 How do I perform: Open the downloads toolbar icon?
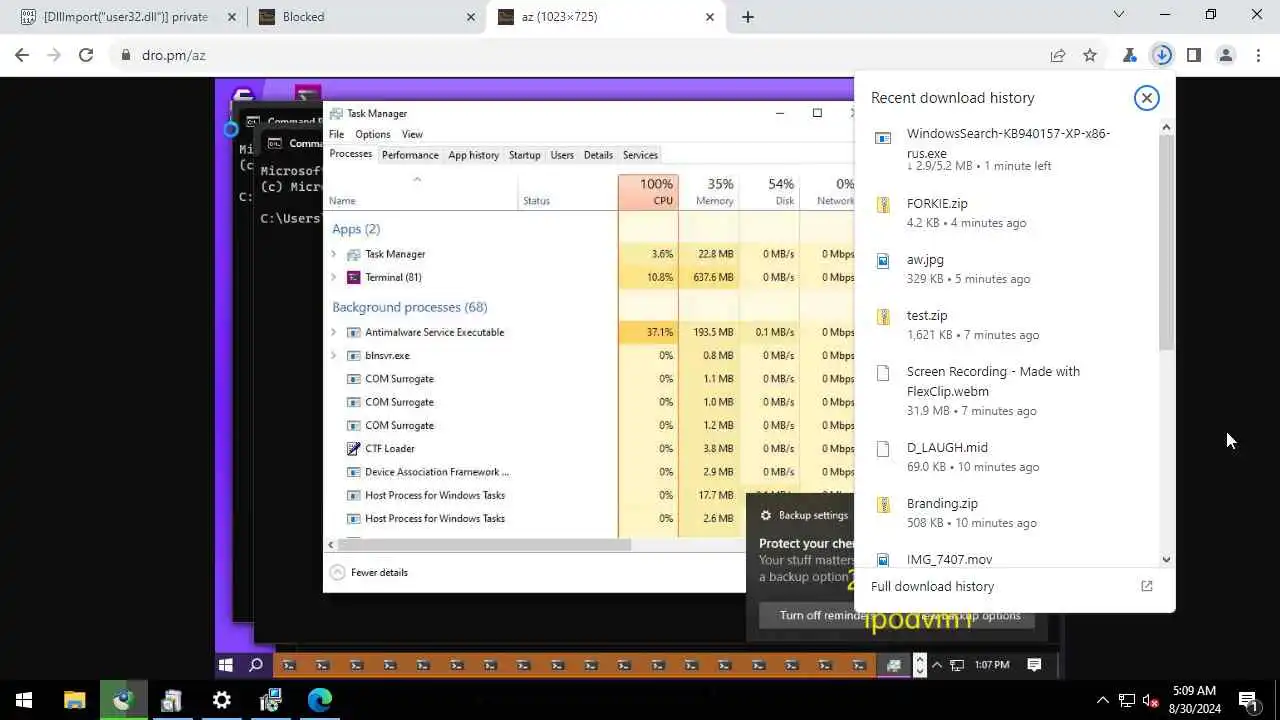tap(1161, 56)
